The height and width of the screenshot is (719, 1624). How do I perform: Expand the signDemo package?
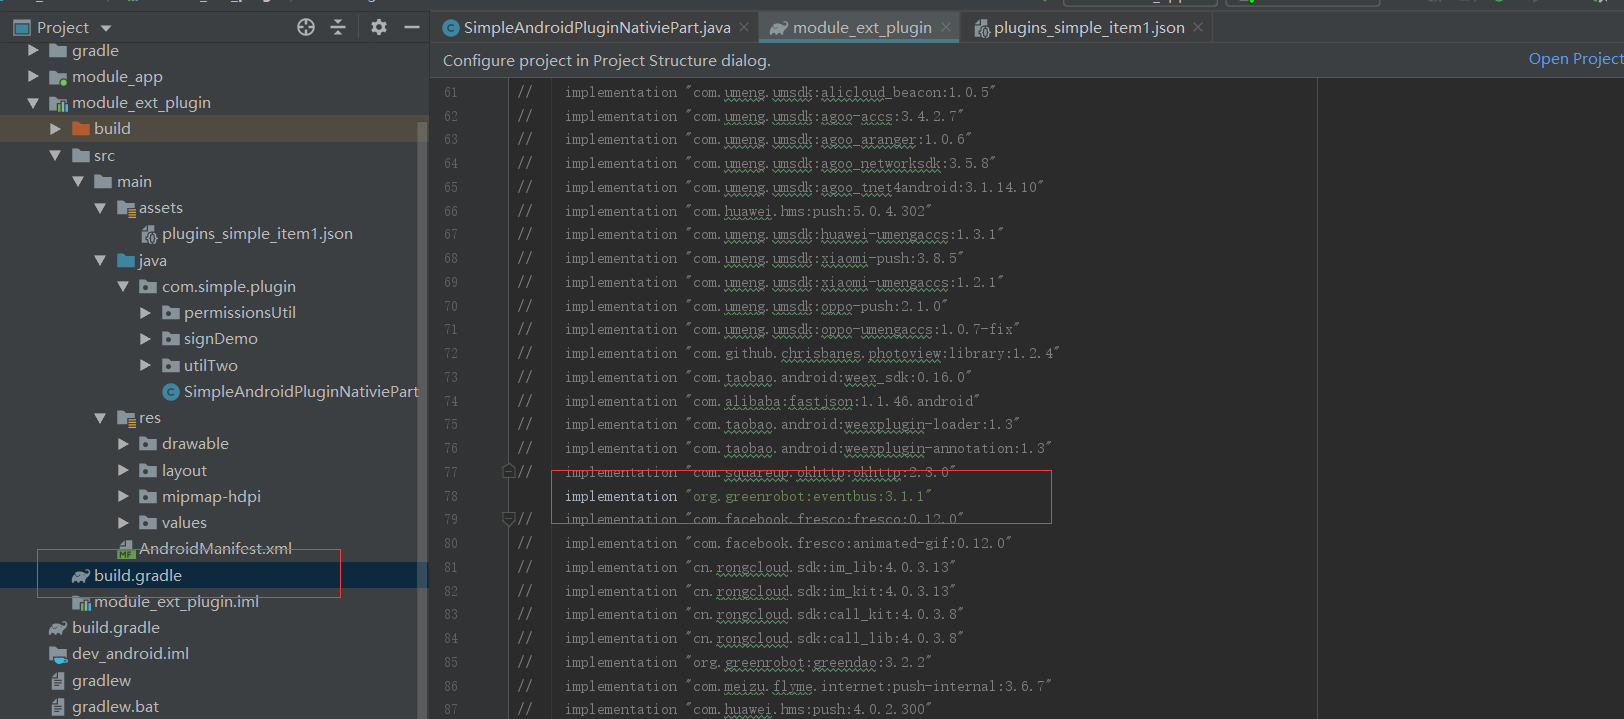pyautogui.click(x=145, y=339)
